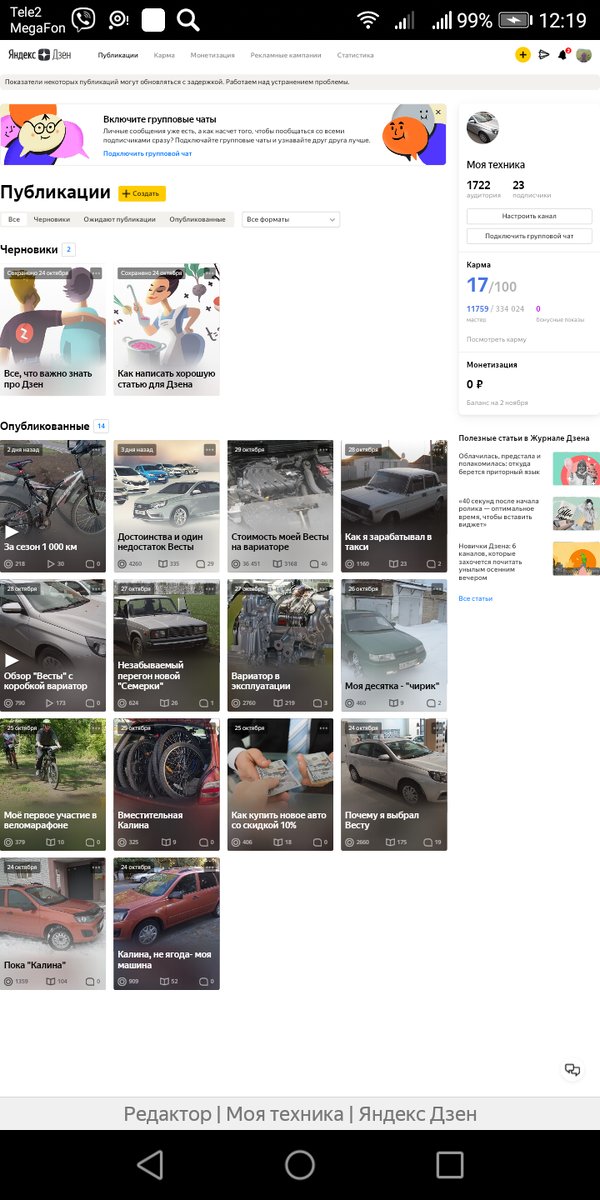Click 'Подключить групповой чат' link in banner
The width and height of the screenshot is (600, 1200).
tap(147, 154)
